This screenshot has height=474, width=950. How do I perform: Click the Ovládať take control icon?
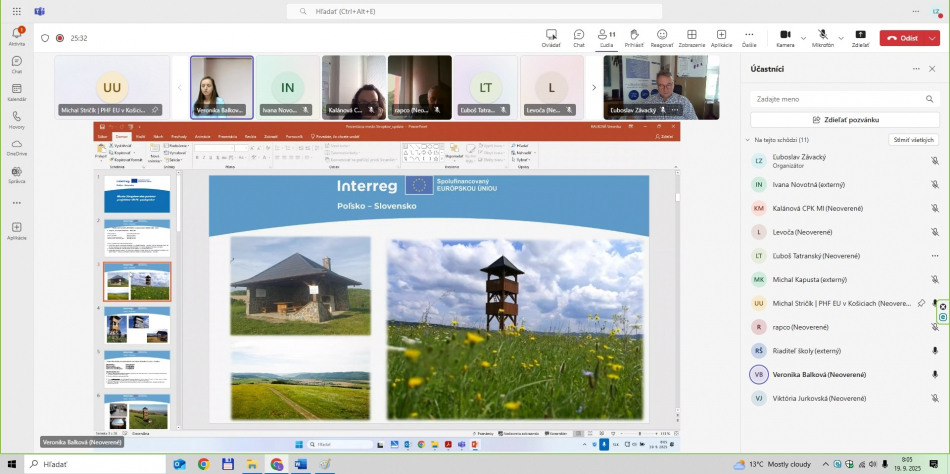click(551, 34)
